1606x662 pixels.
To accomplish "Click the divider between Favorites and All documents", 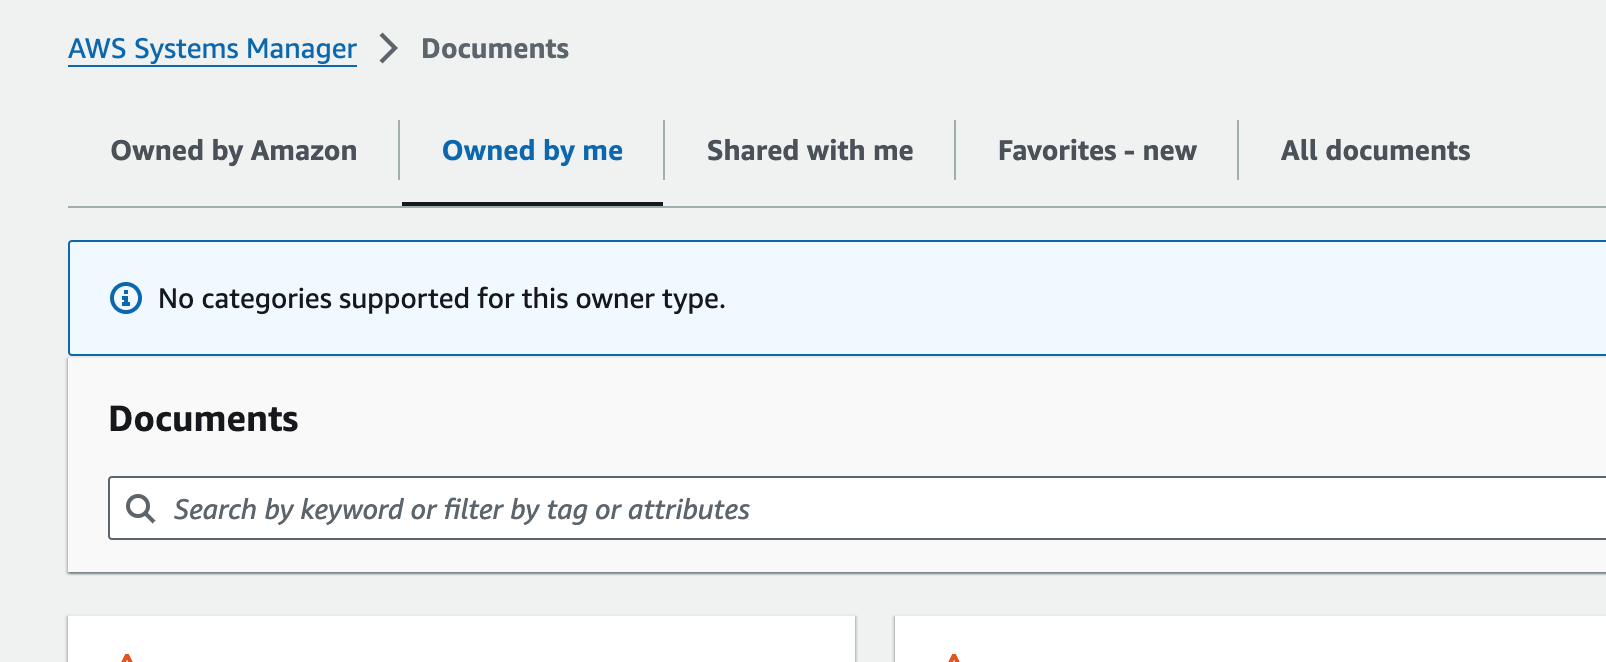I will pyautogui.click(x=1238, y=150).
